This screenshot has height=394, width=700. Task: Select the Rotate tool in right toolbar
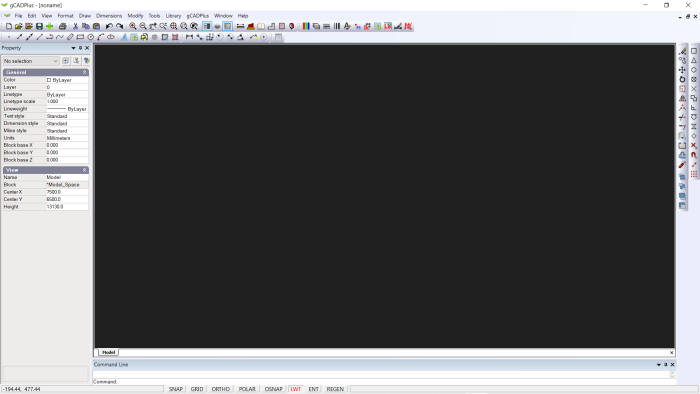coord(682,79)
